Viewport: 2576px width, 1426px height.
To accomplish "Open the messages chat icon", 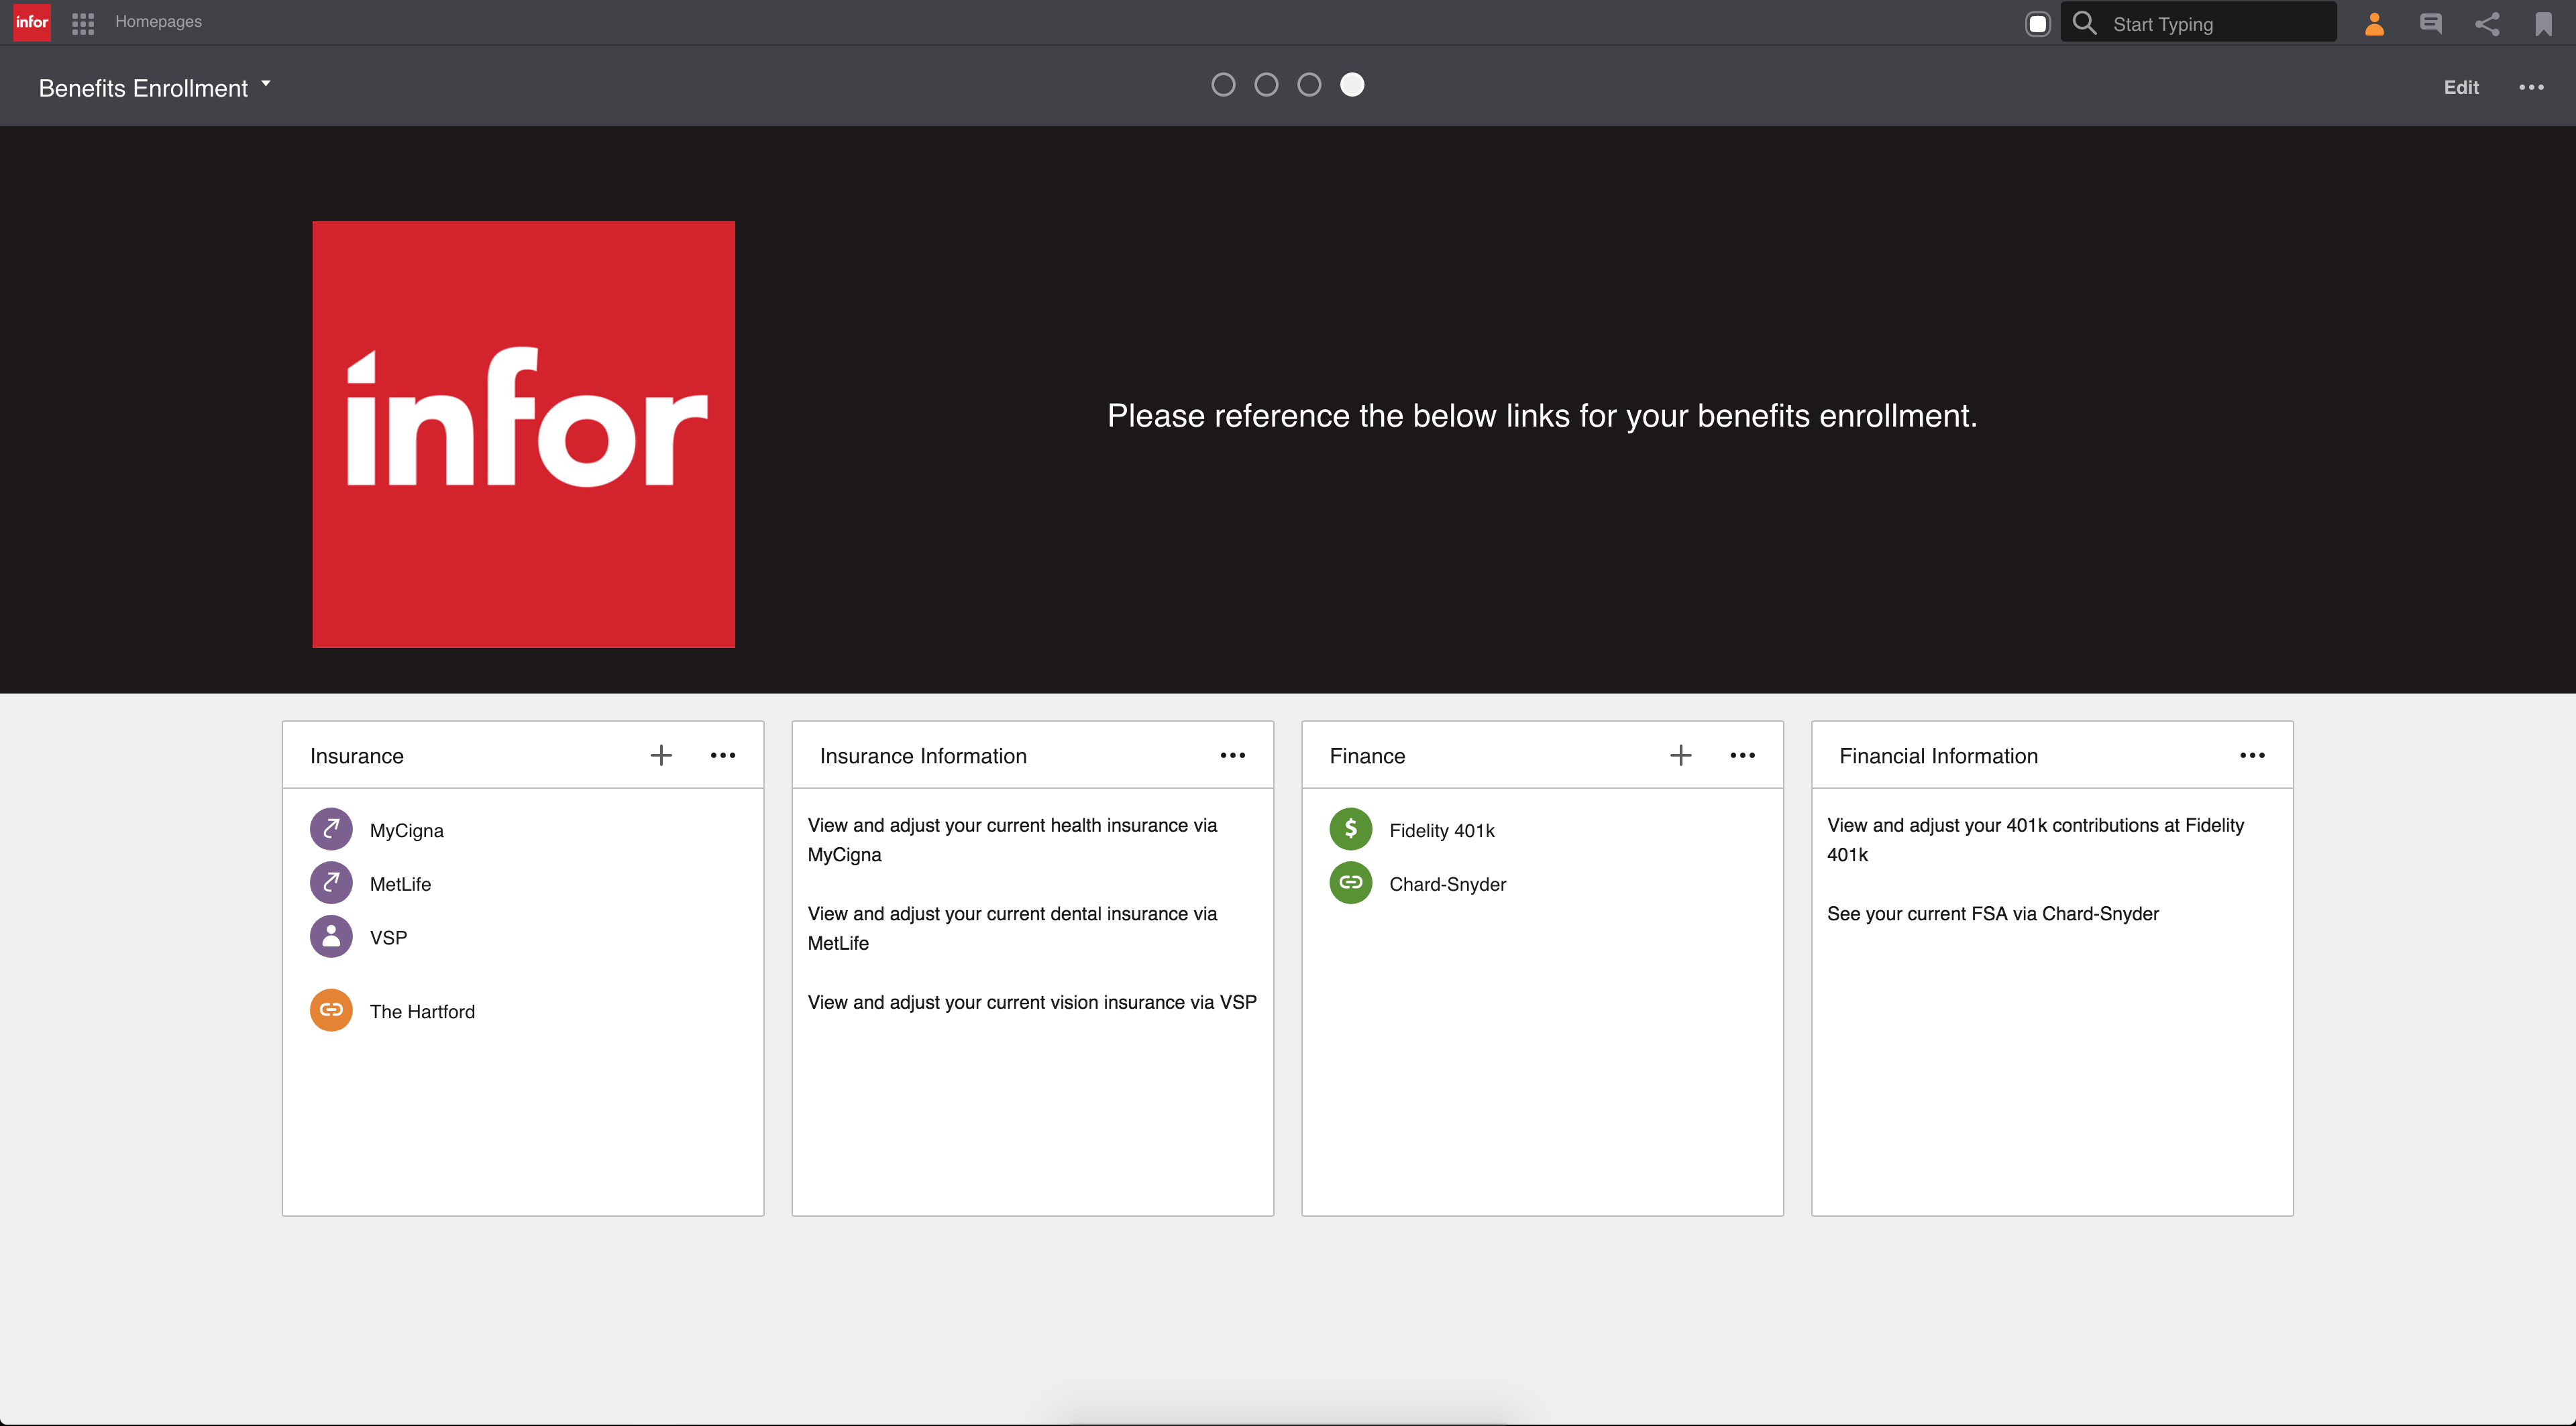I will (x=2430, y=24).
